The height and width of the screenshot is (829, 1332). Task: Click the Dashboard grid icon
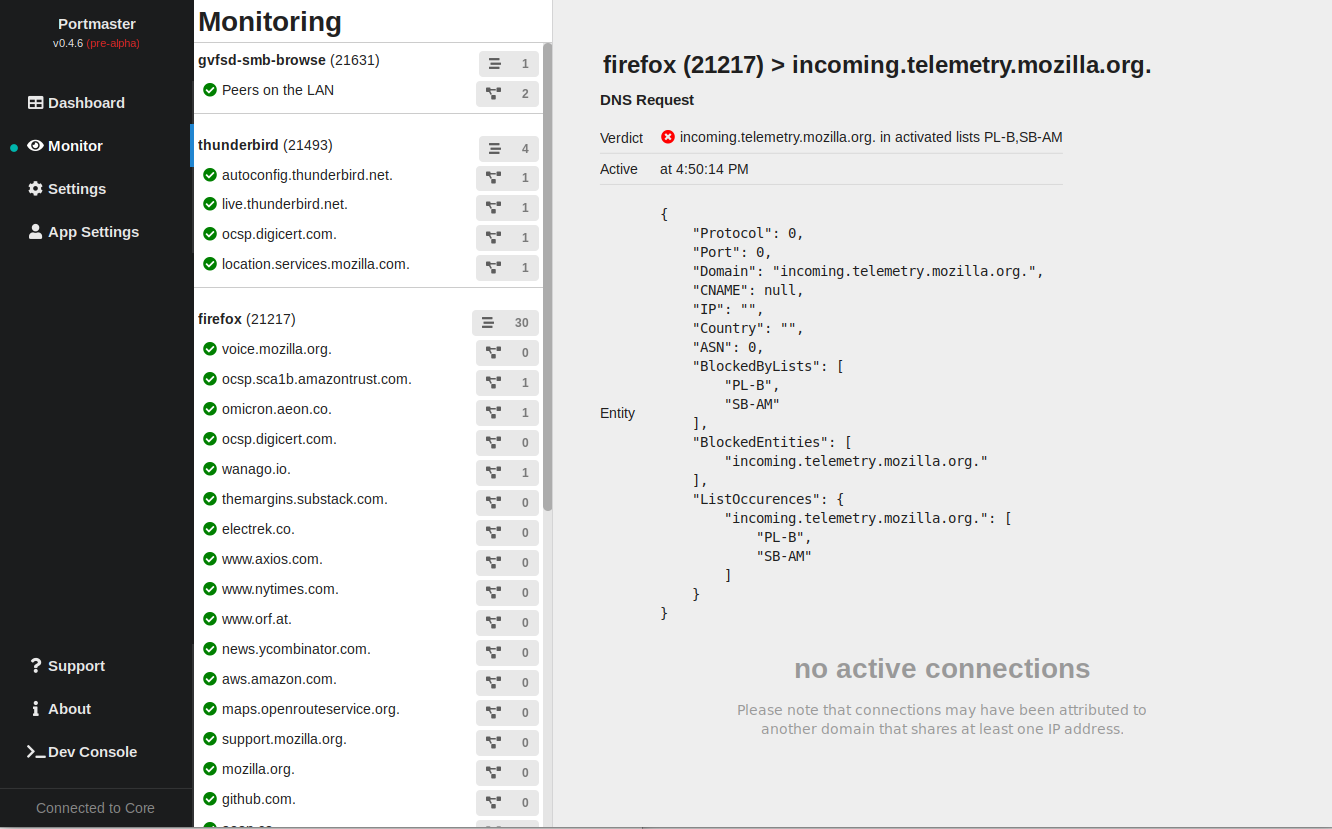(x=35, y=103)
